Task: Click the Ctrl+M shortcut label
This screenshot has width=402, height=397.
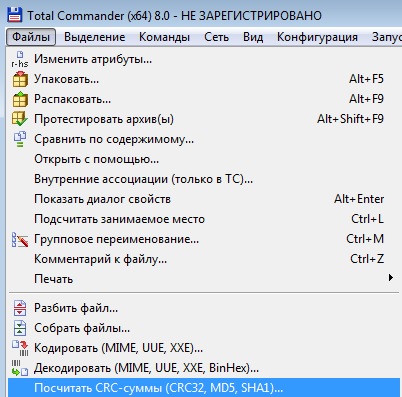Action: [x=365, y=239]
